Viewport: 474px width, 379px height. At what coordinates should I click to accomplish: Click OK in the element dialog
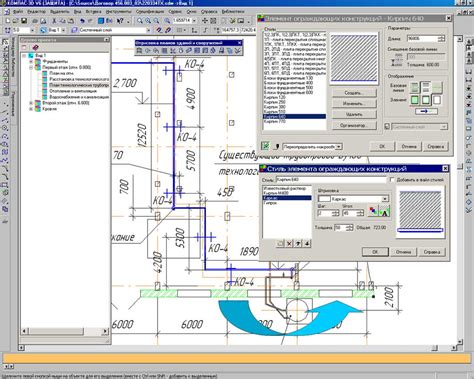(382, 146)
